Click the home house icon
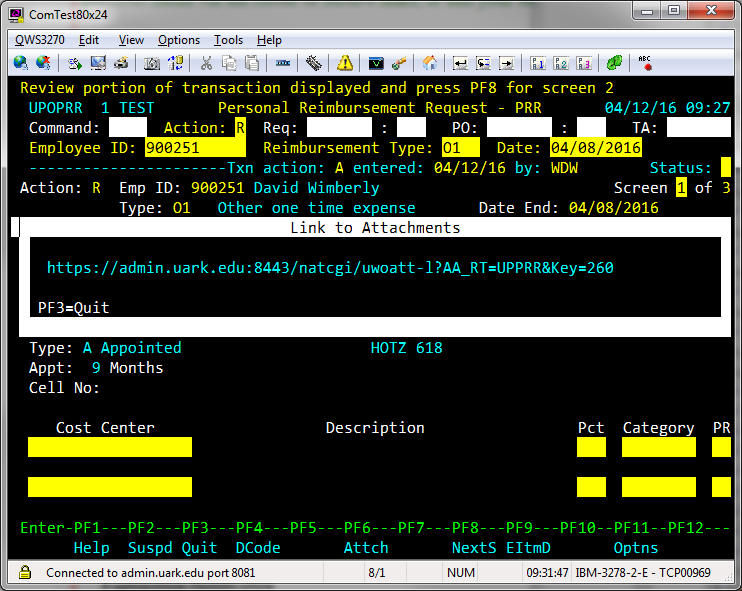 [x=430, y=62]
